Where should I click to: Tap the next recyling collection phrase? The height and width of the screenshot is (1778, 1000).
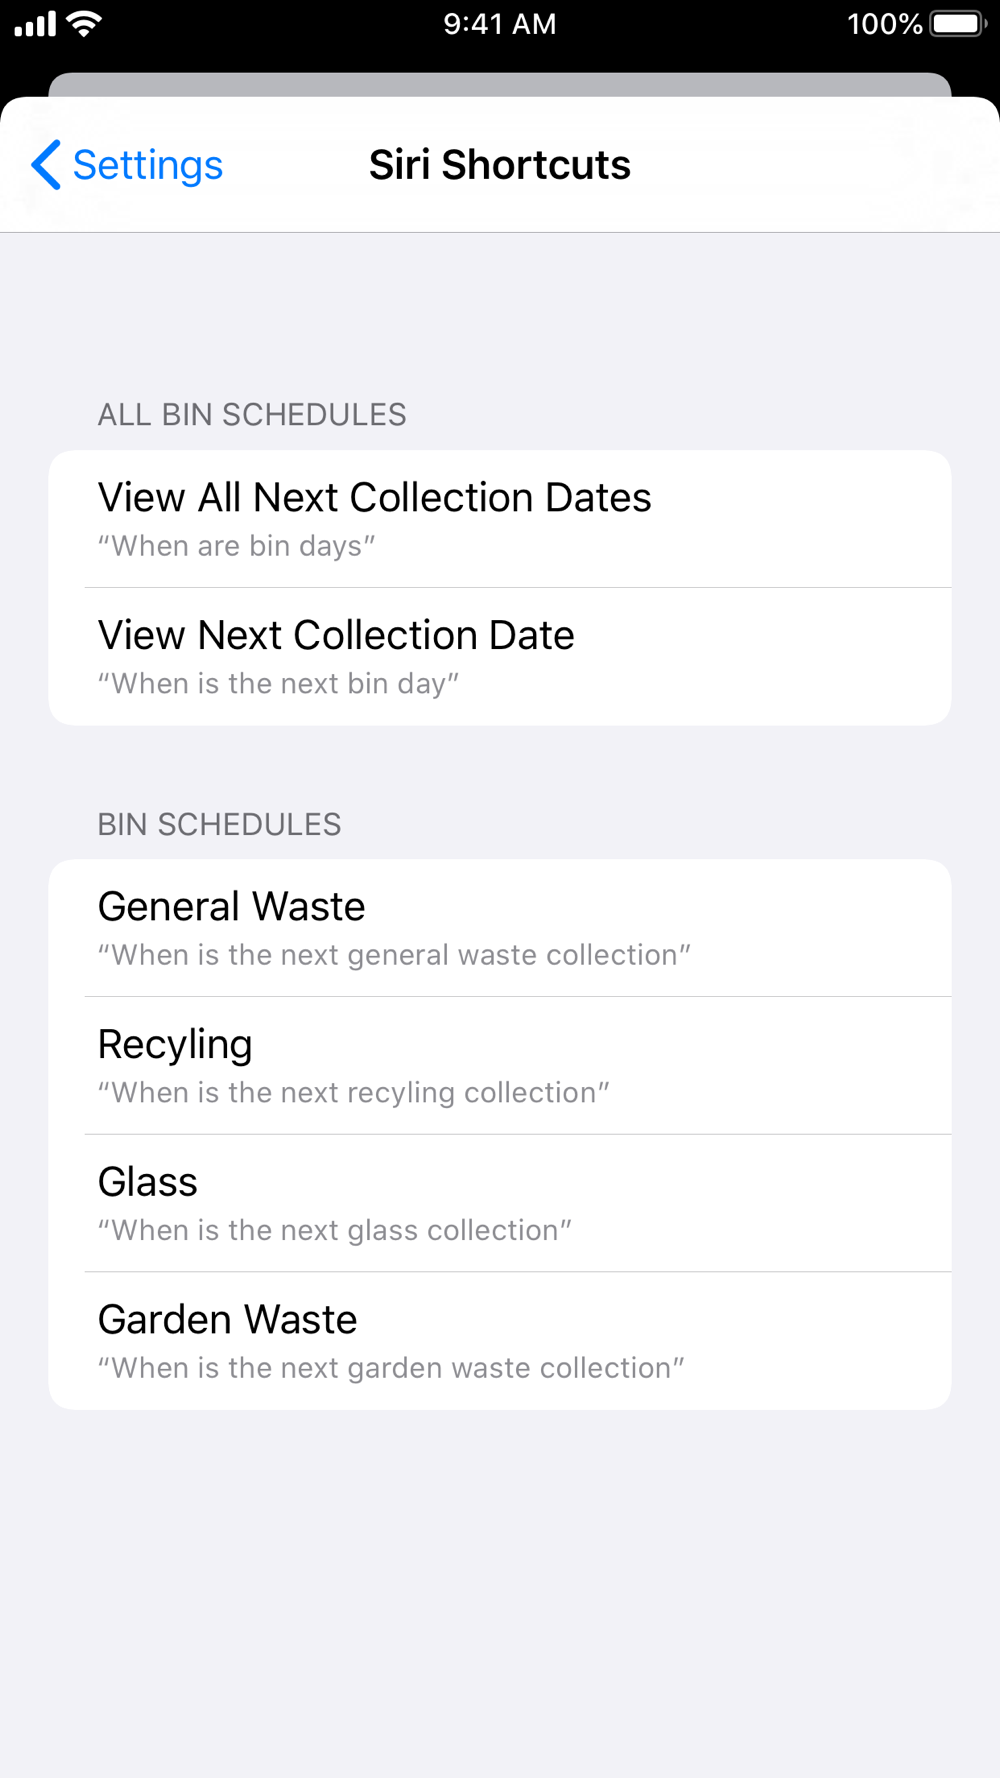click(x=353, y=1093)
